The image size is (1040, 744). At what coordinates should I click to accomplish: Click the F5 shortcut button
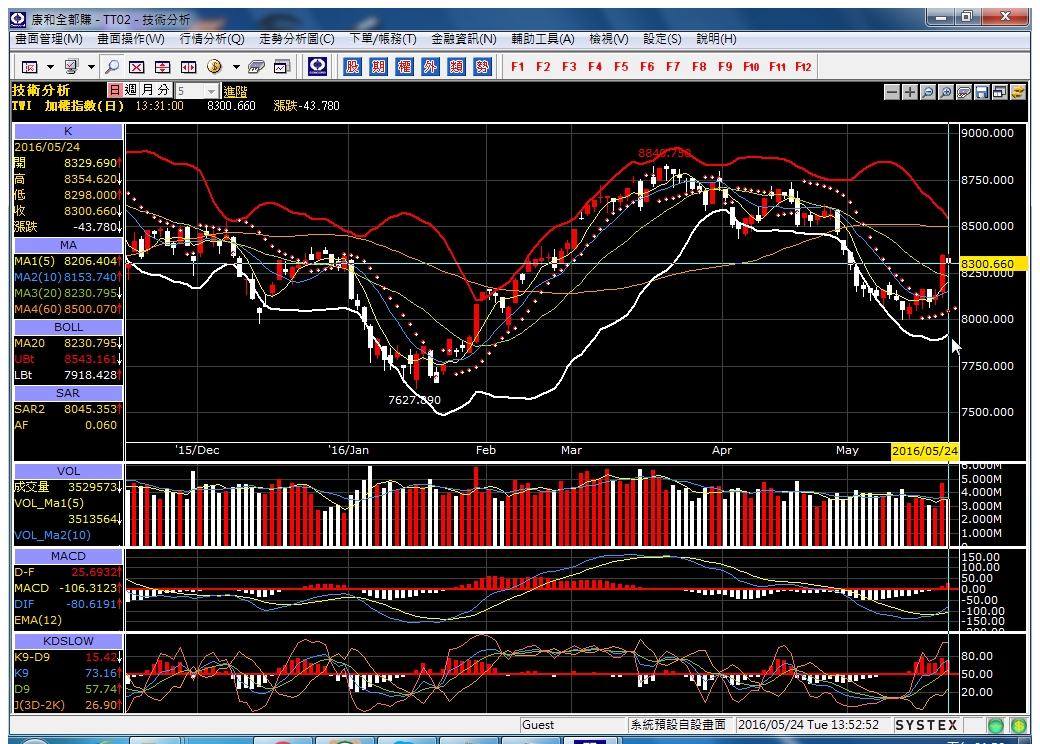tap(621, 67)
